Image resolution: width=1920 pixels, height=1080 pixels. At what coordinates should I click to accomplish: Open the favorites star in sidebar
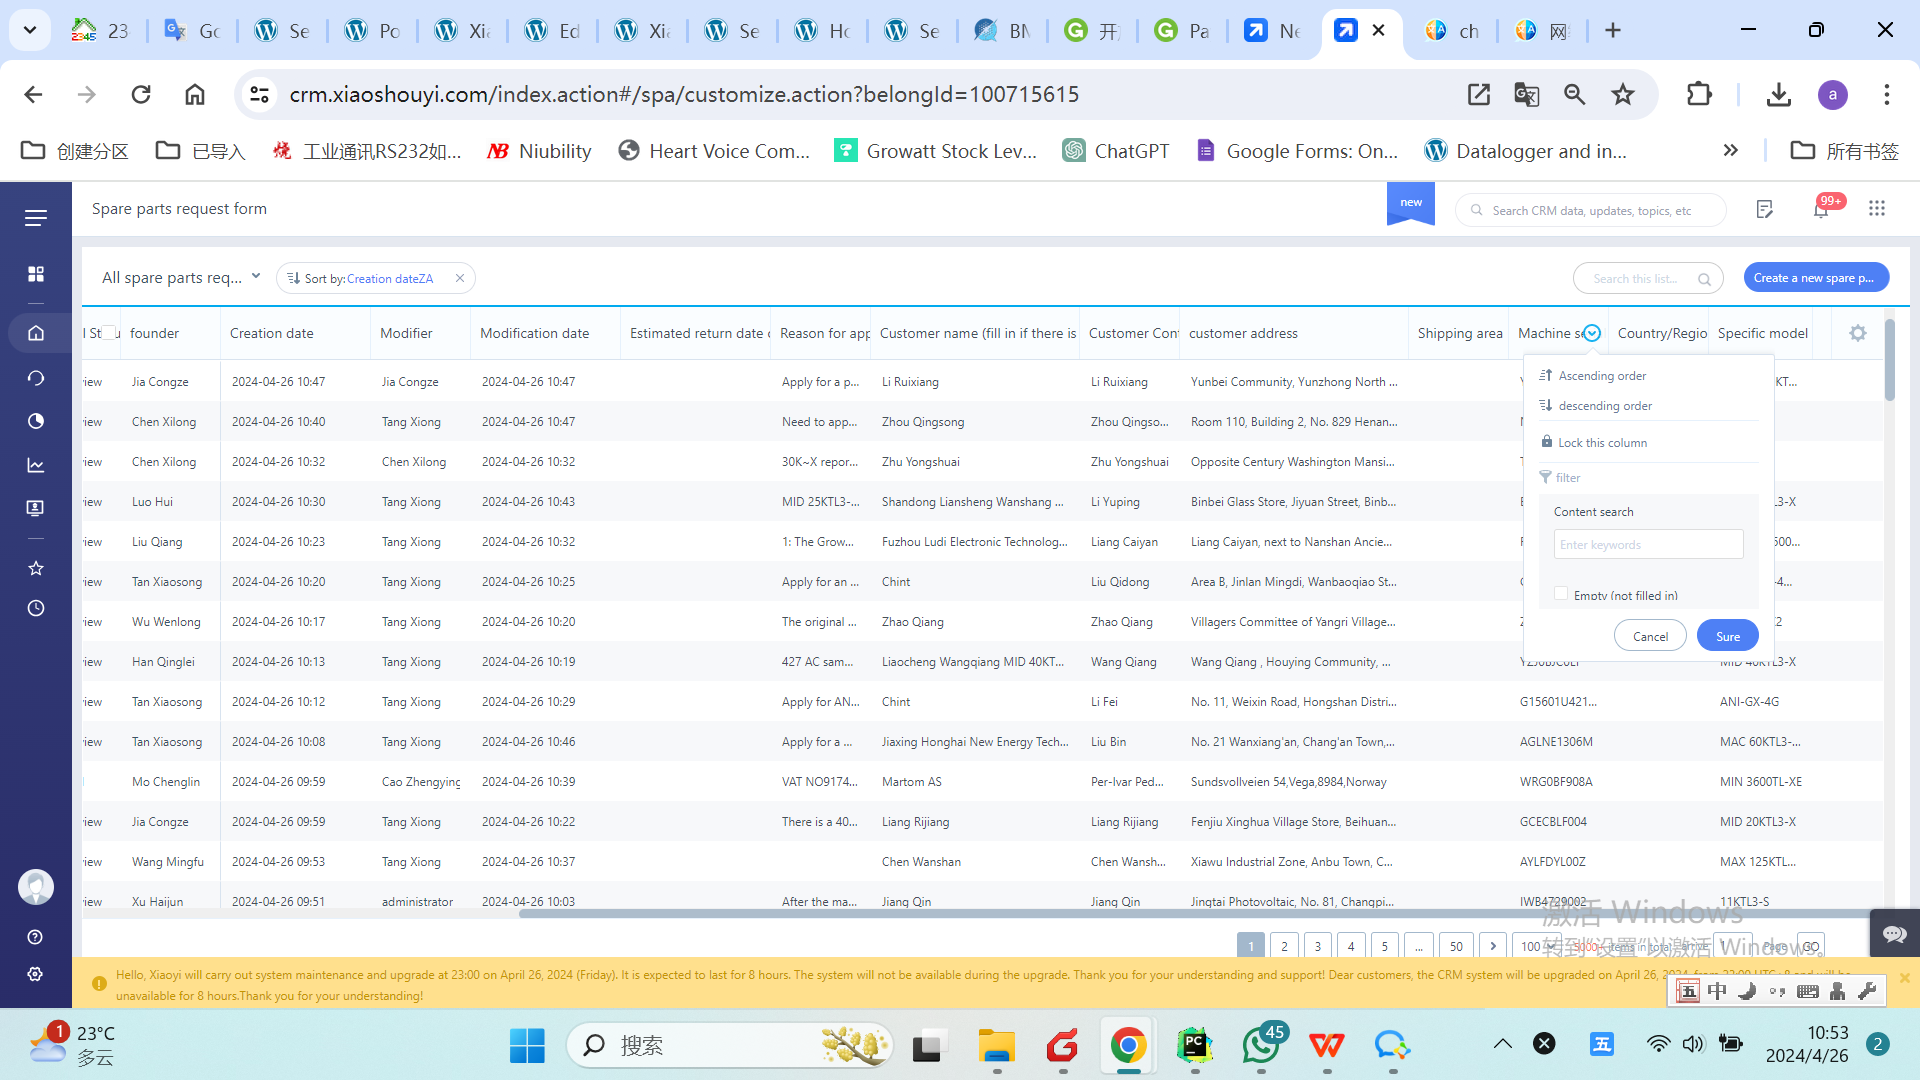[x=36, y=568]
